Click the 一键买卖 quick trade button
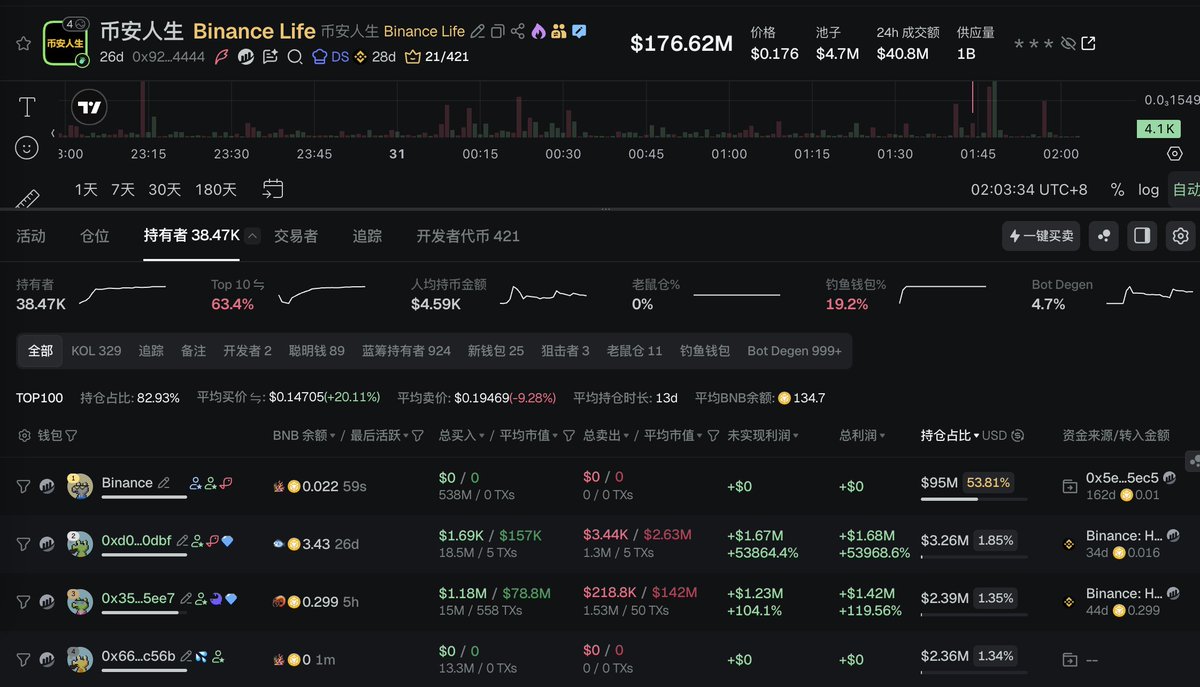The height and width of the screenshot is (687, 1200). point(1041,236)
